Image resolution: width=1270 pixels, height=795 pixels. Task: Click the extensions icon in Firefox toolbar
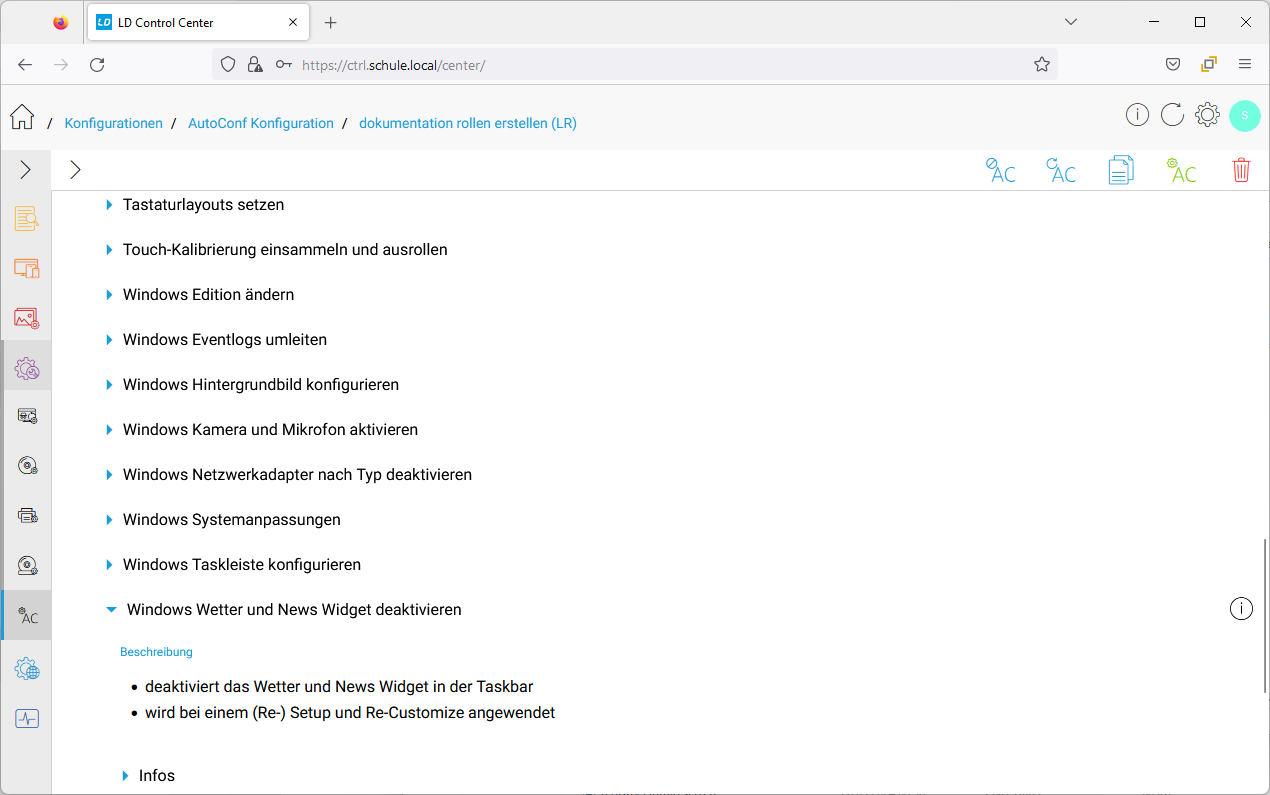point(1209,64)
